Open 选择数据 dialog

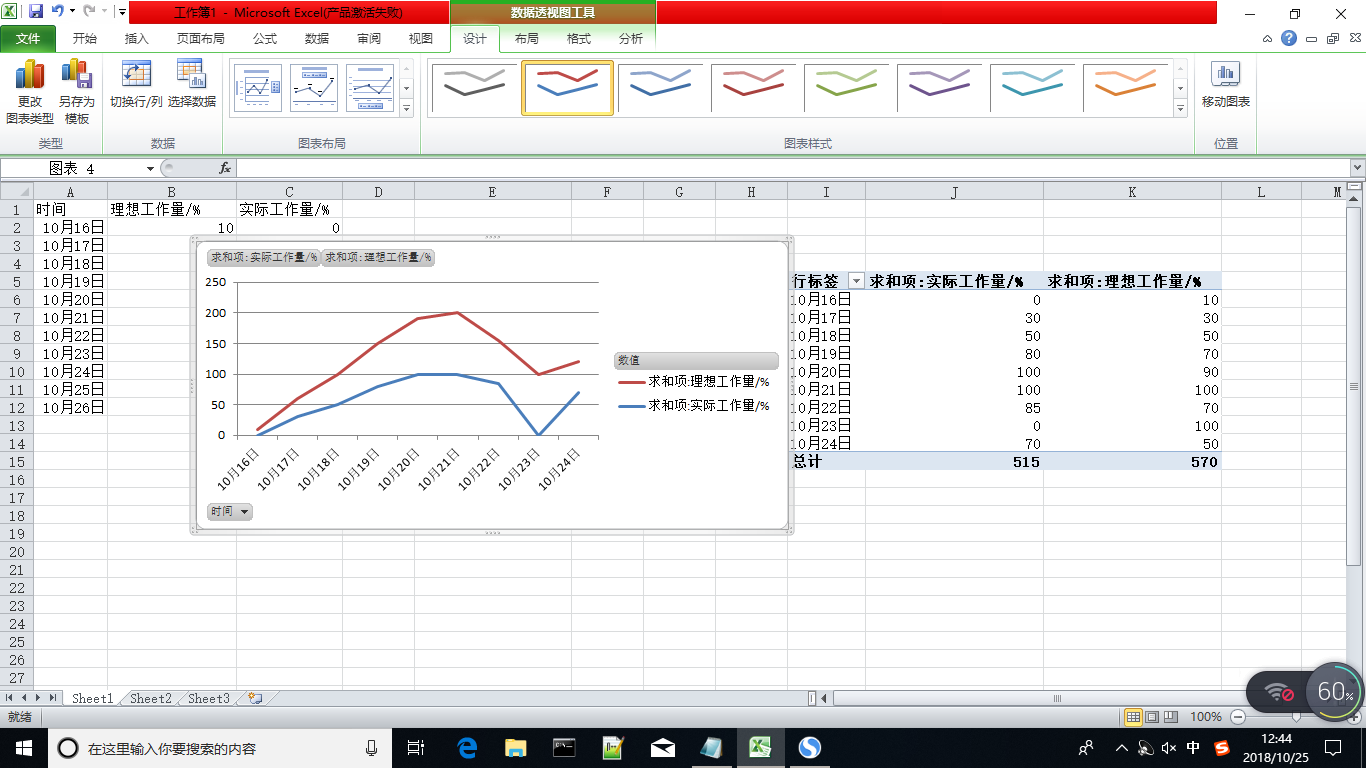tap(191, 84)
